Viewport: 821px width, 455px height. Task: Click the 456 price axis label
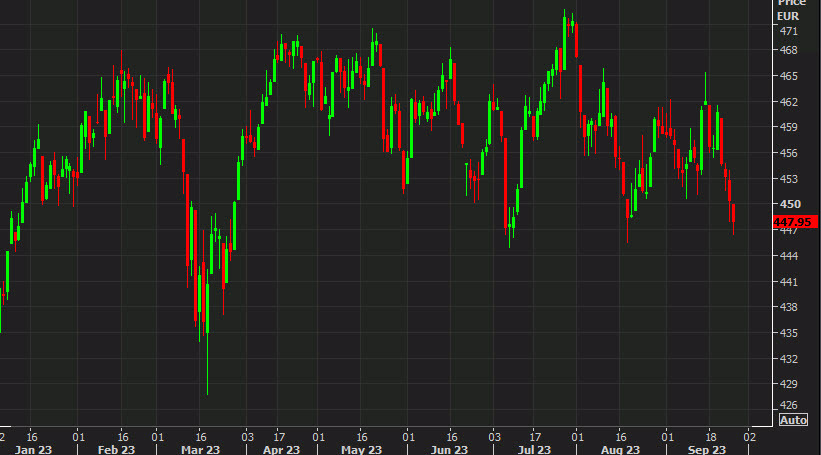[x=789, y=153]
